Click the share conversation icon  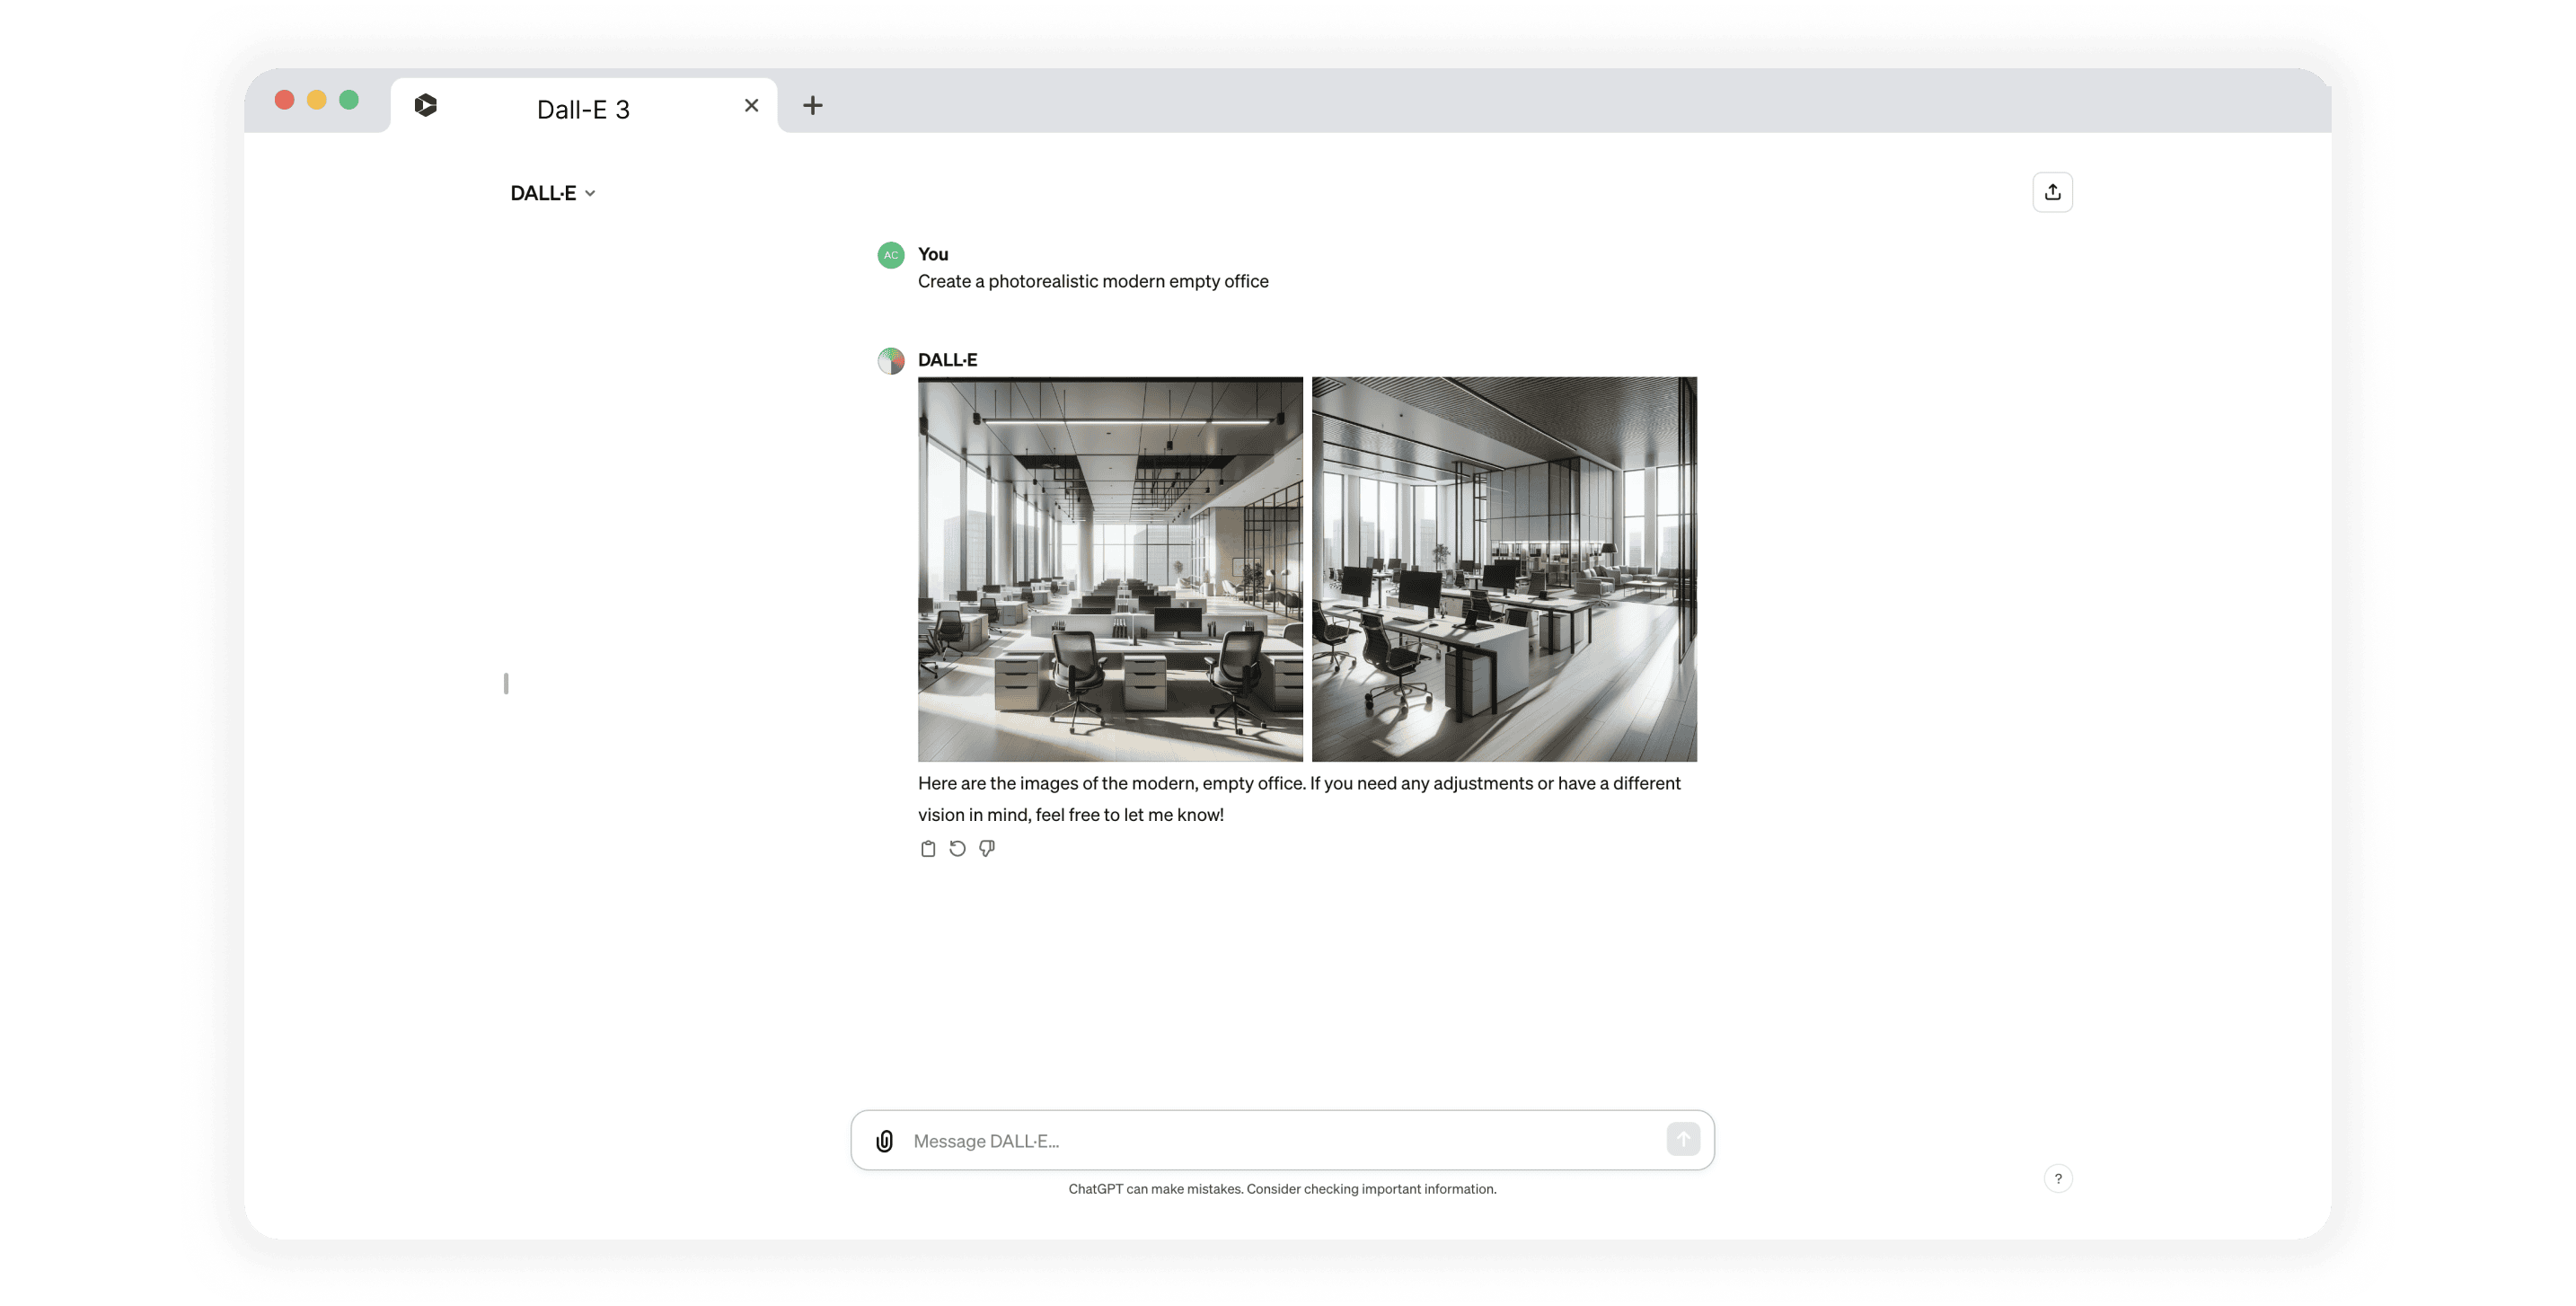pyautogui.click(x=2052, y=192)
